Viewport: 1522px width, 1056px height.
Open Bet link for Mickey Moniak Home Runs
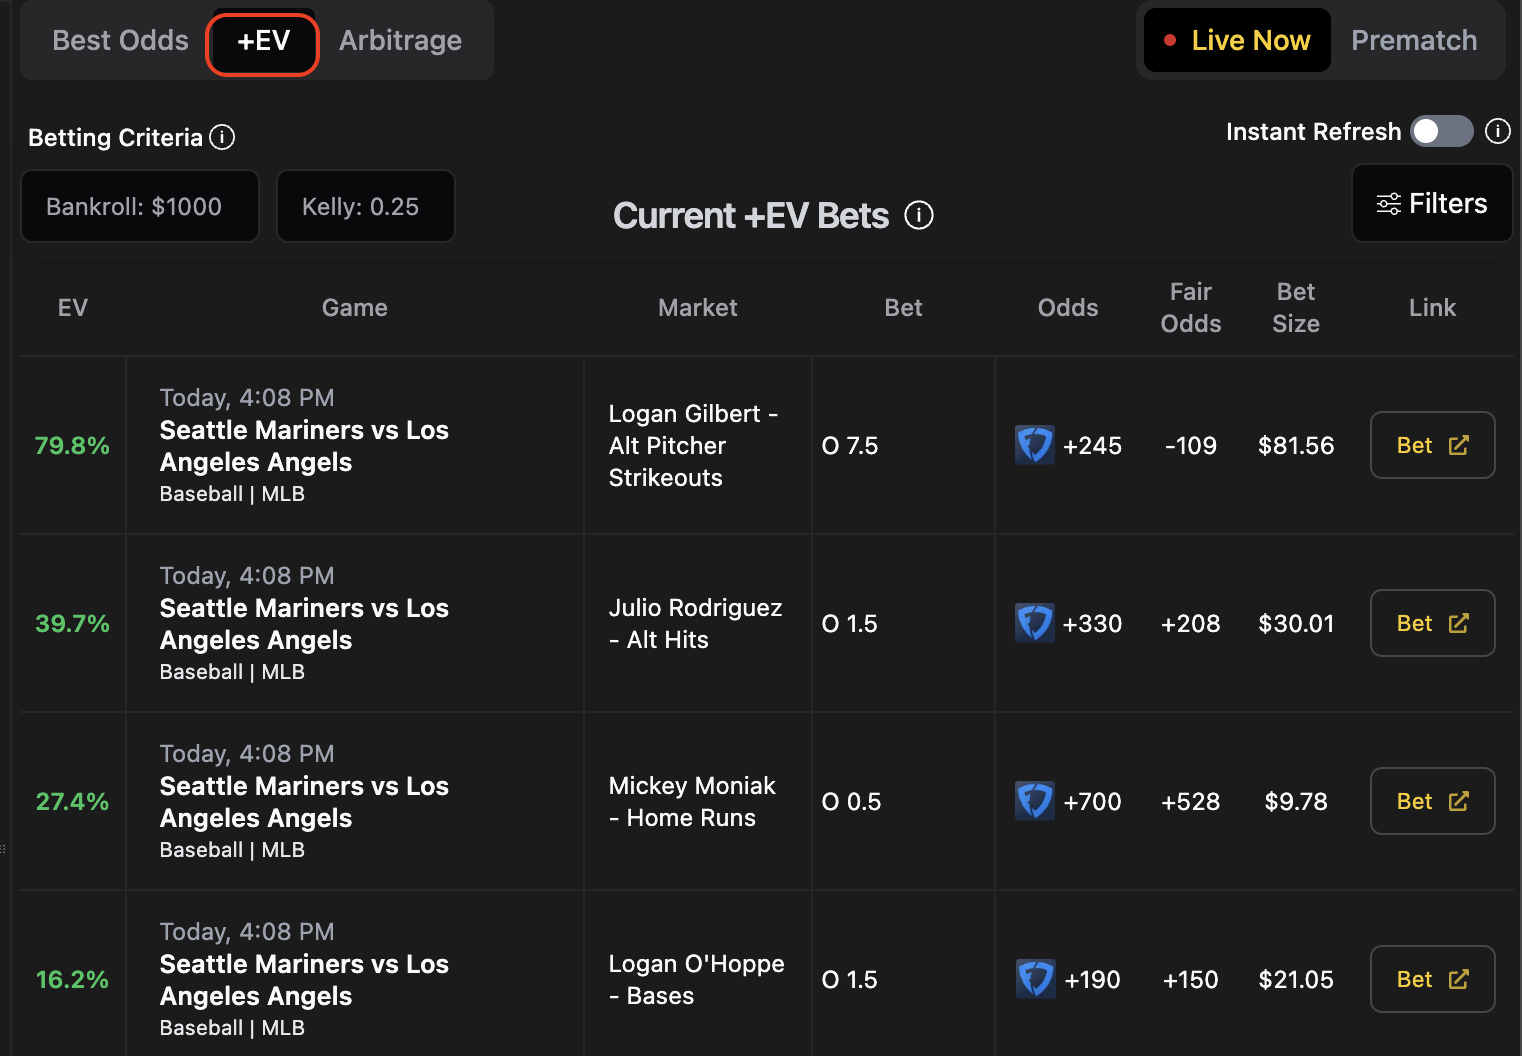[1432, 801]
